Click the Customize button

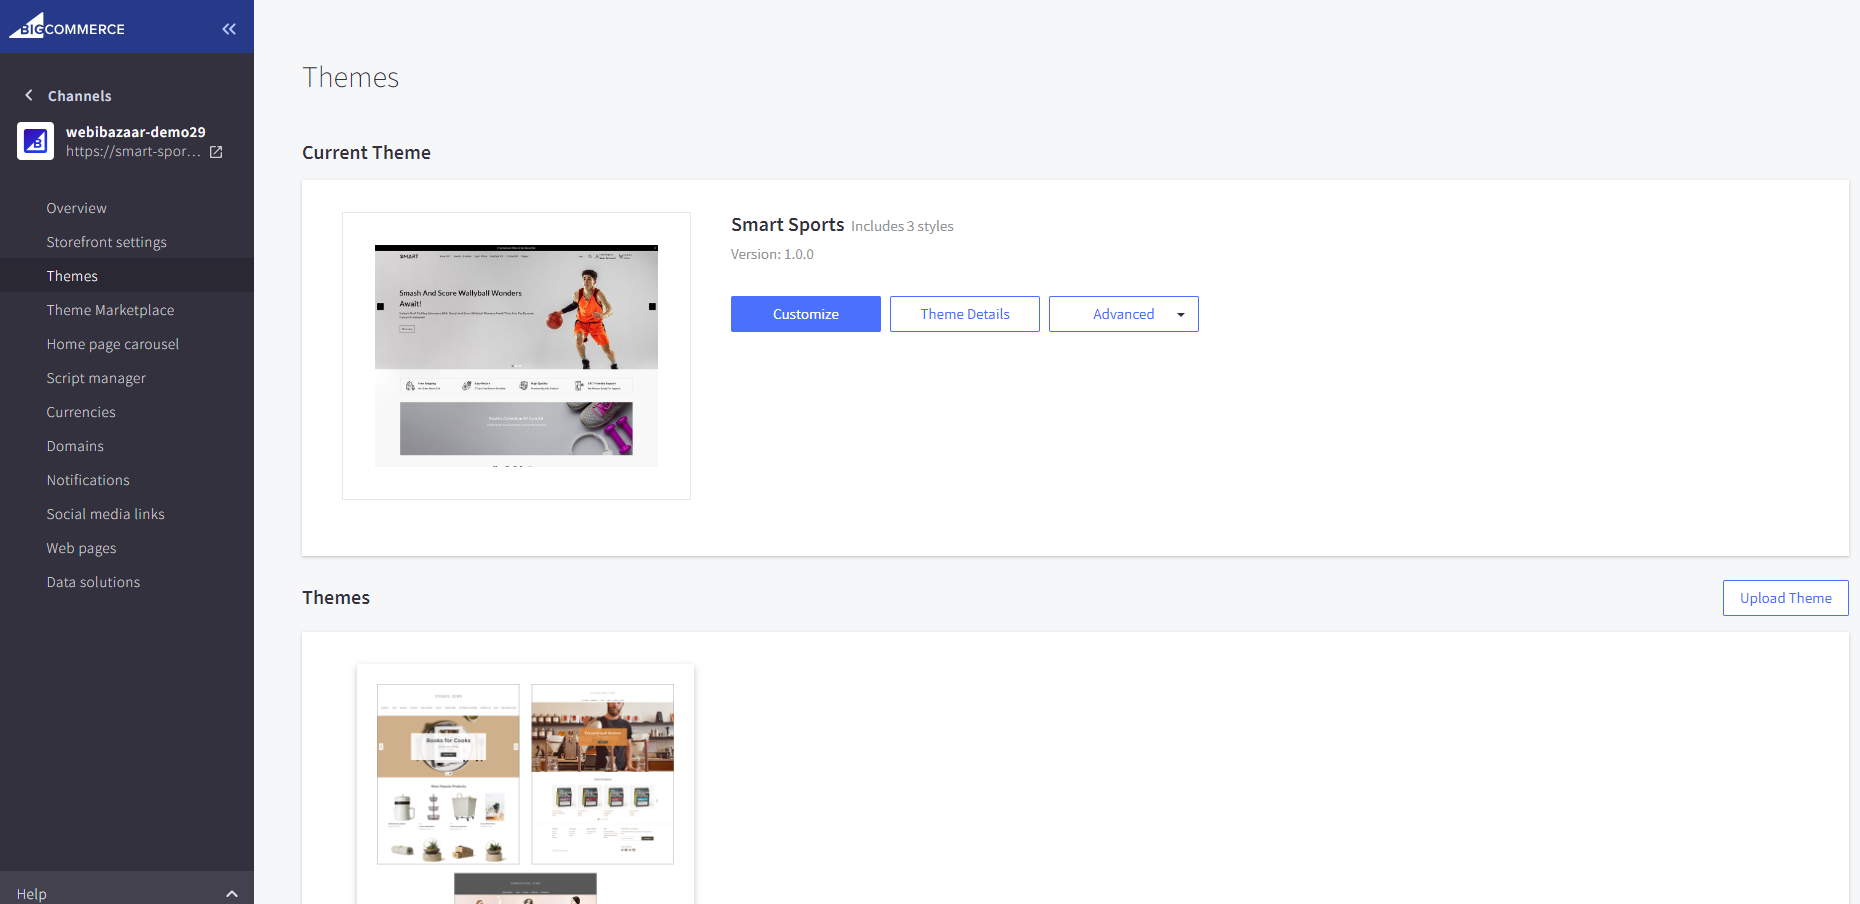pyautogui.click(x=805, y=314)
